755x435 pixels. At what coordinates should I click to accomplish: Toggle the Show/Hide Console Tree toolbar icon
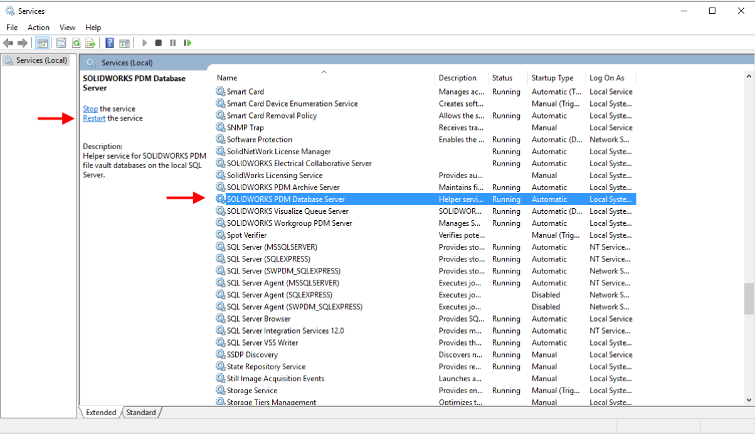pos(42,43)
